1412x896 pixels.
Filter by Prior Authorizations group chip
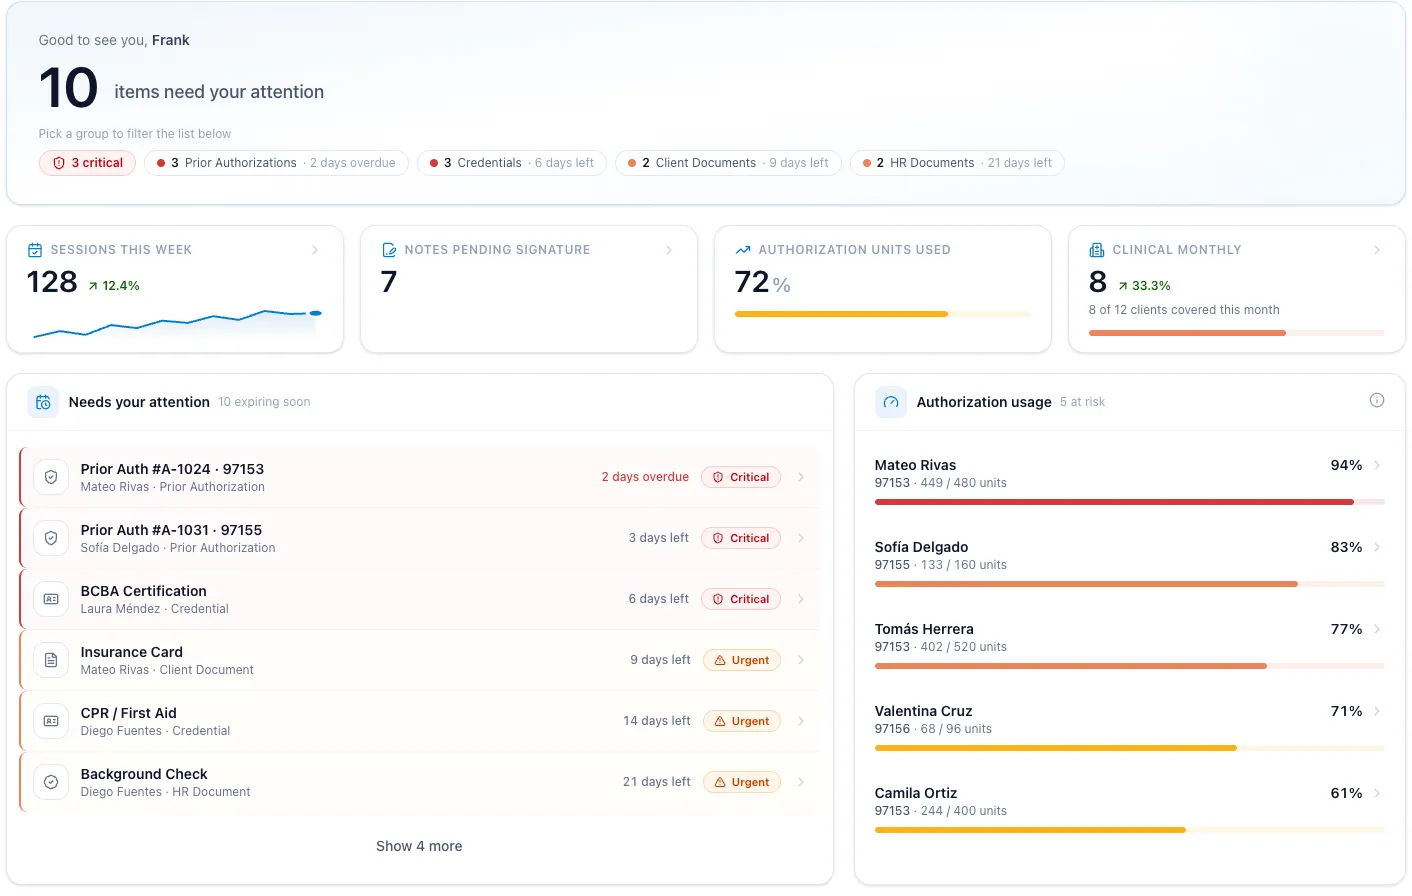coord(276,163)
